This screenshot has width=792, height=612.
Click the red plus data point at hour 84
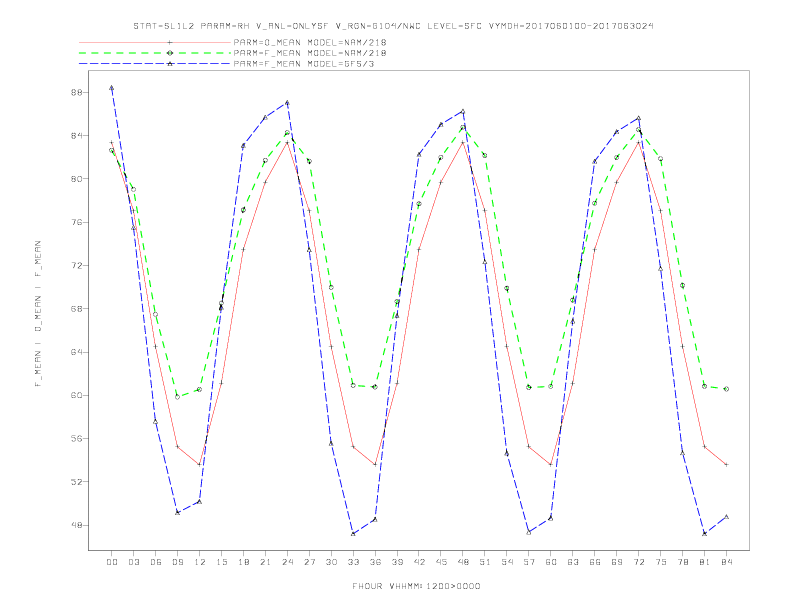tap(726, 465)
